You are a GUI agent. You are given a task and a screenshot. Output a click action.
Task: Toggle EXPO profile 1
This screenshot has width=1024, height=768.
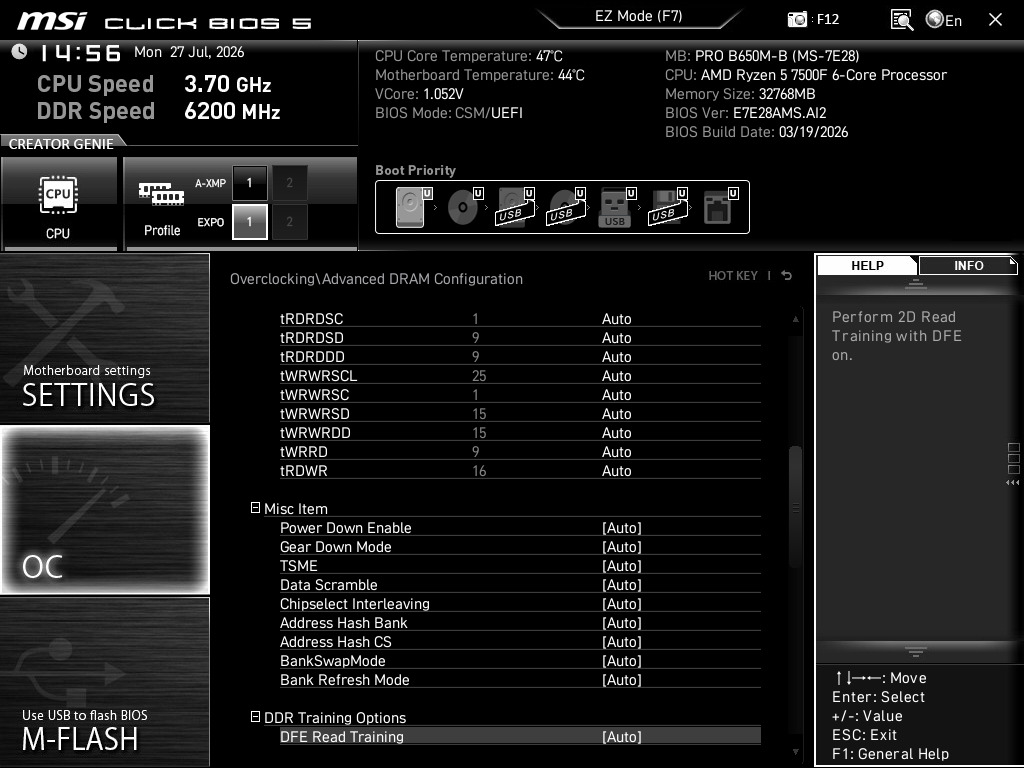[249, 222]
